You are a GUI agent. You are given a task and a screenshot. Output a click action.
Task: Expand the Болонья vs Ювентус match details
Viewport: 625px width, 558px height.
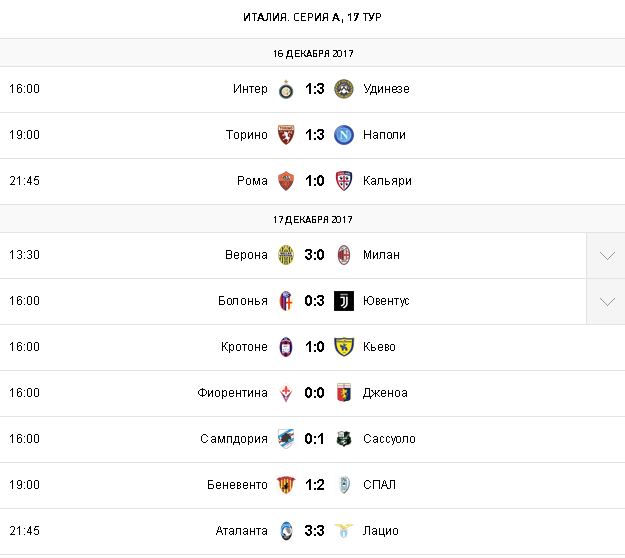606,302
